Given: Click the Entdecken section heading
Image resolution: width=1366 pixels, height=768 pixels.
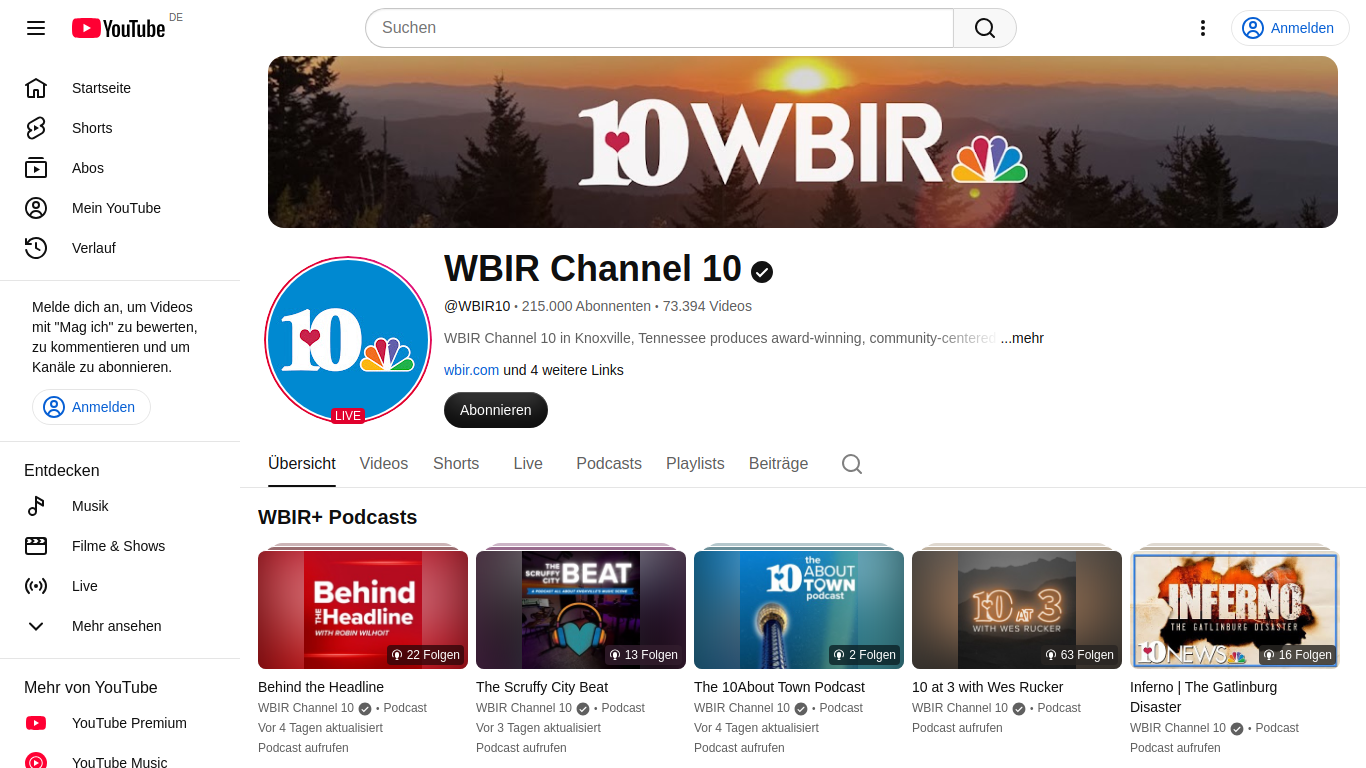Looking at the screenshot, I should (62, 470).
